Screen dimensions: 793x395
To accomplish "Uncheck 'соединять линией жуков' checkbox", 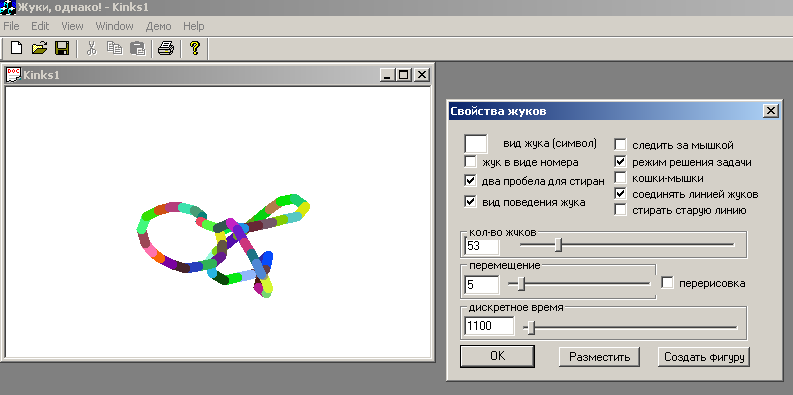I will 621,194.
